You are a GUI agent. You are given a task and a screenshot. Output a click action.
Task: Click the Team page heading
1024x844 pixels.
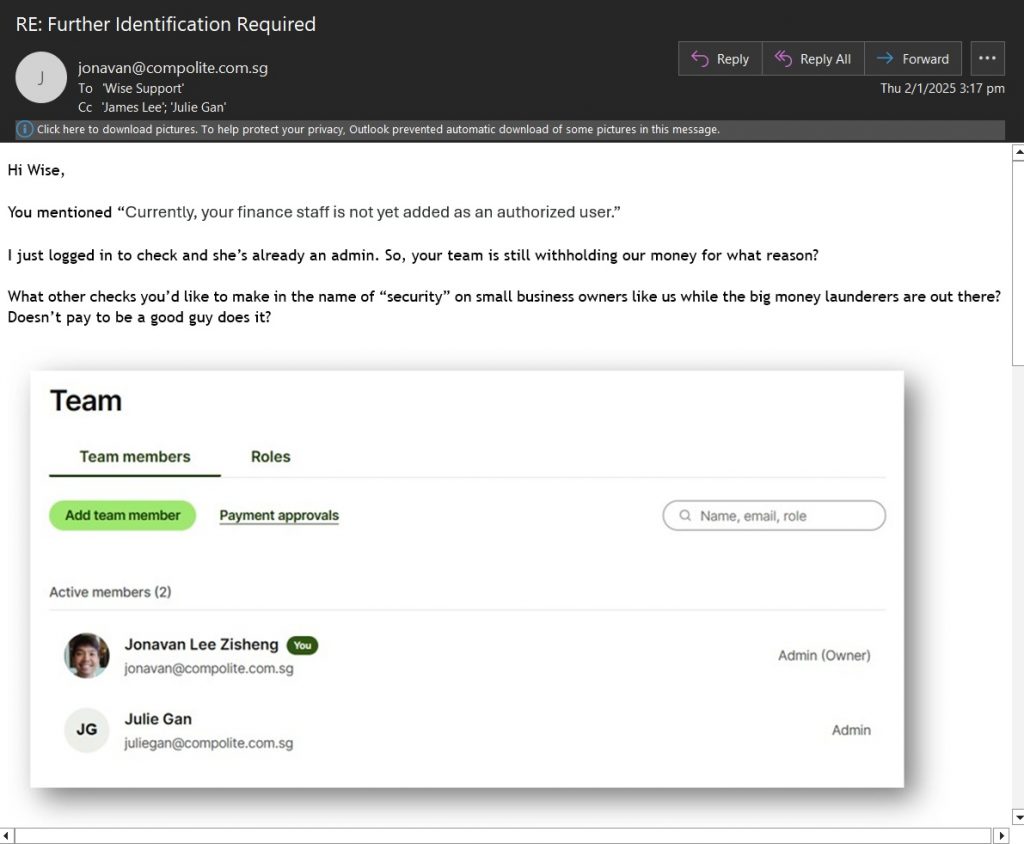pos(86,400)
